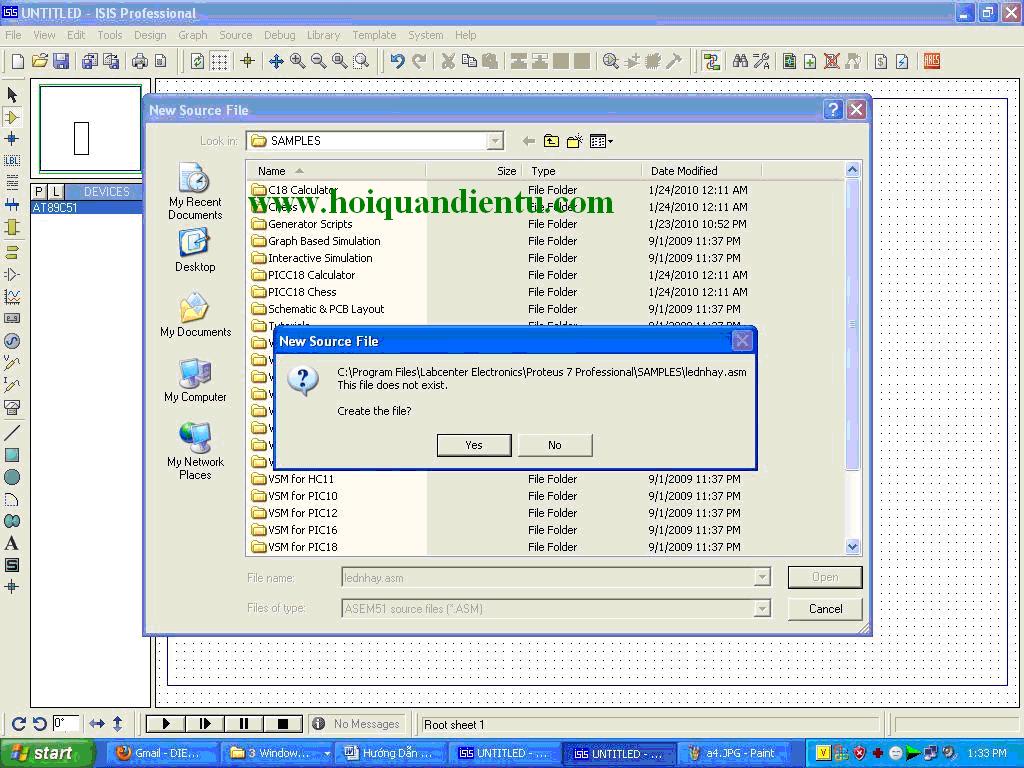Click No in the create file prompt
Viewport: 1024px width, 768px height.
coord(555,445)
